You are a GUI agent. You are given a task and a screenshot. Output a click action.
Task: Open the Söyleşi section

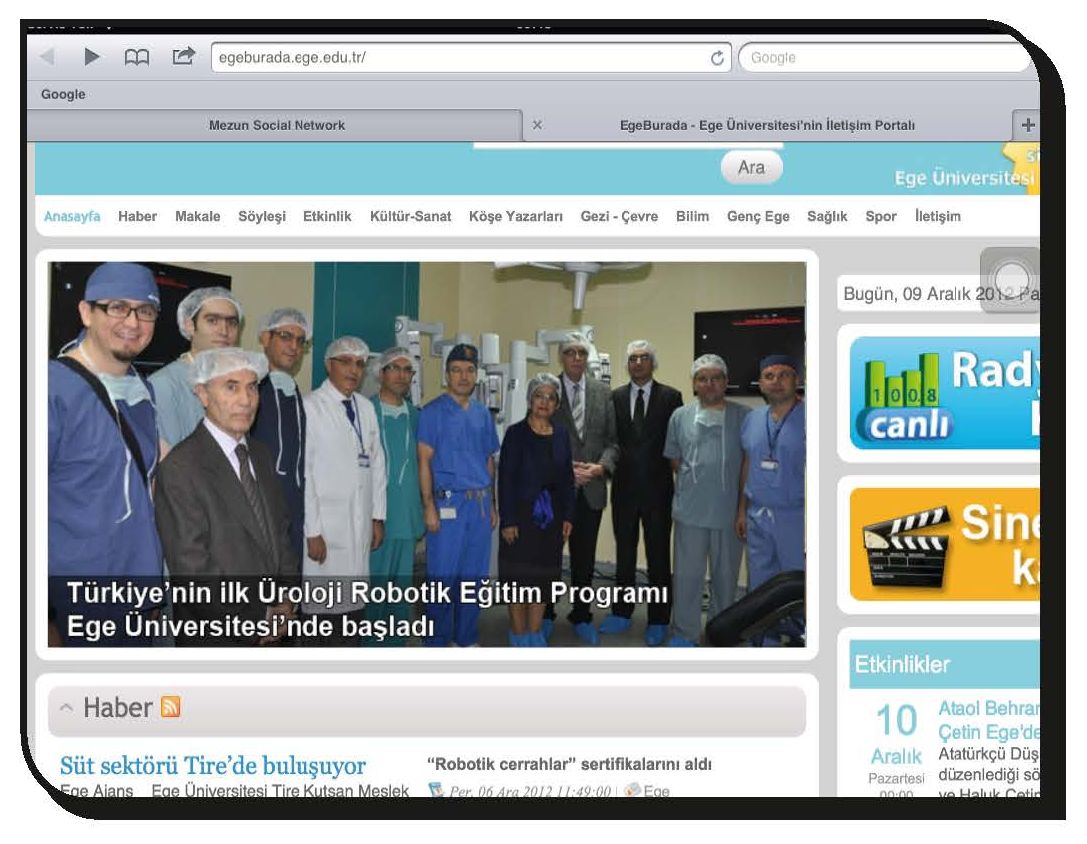pos(262,216)
